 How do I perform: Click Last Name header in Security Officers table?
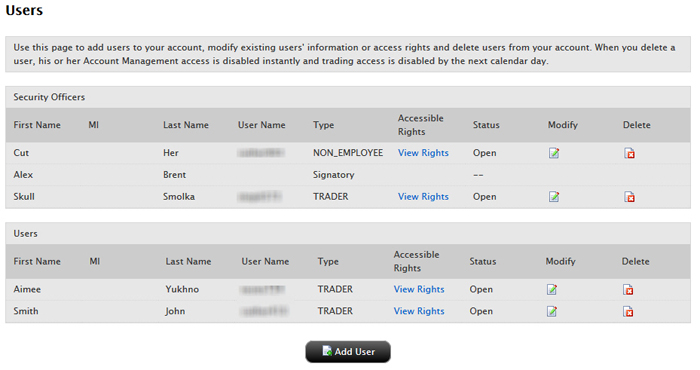pos(186,125)
